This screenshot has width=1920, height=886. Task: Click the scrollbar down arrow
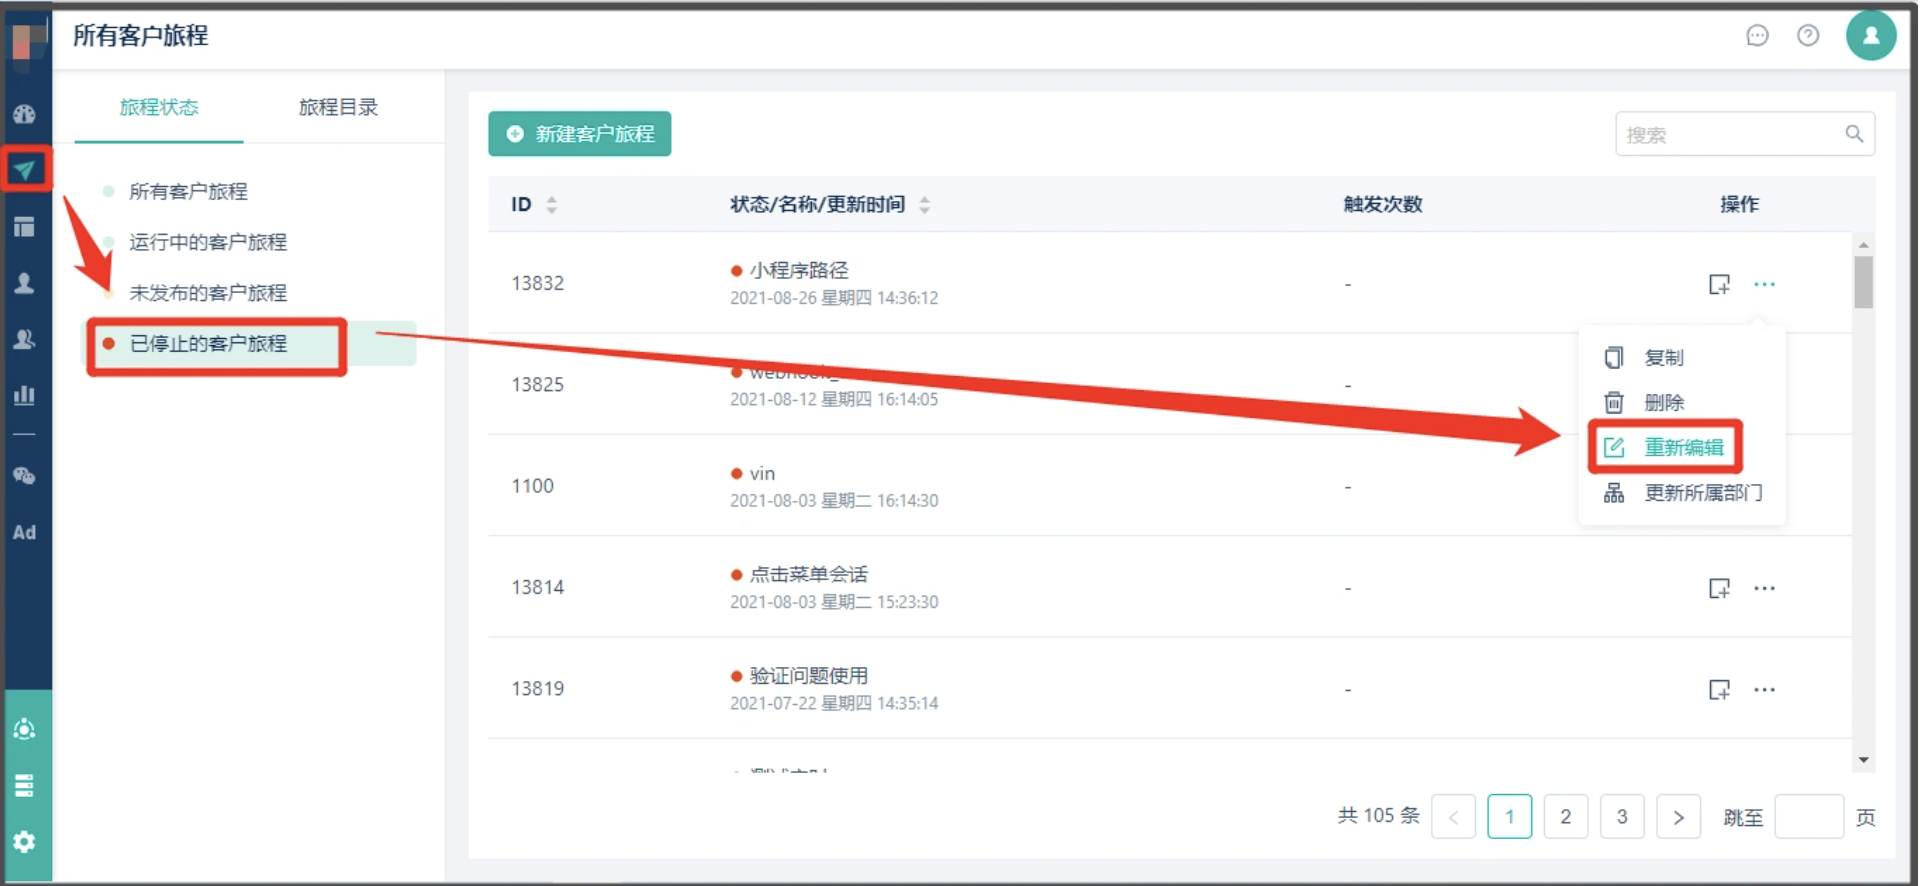click(x=1863, y=761)
